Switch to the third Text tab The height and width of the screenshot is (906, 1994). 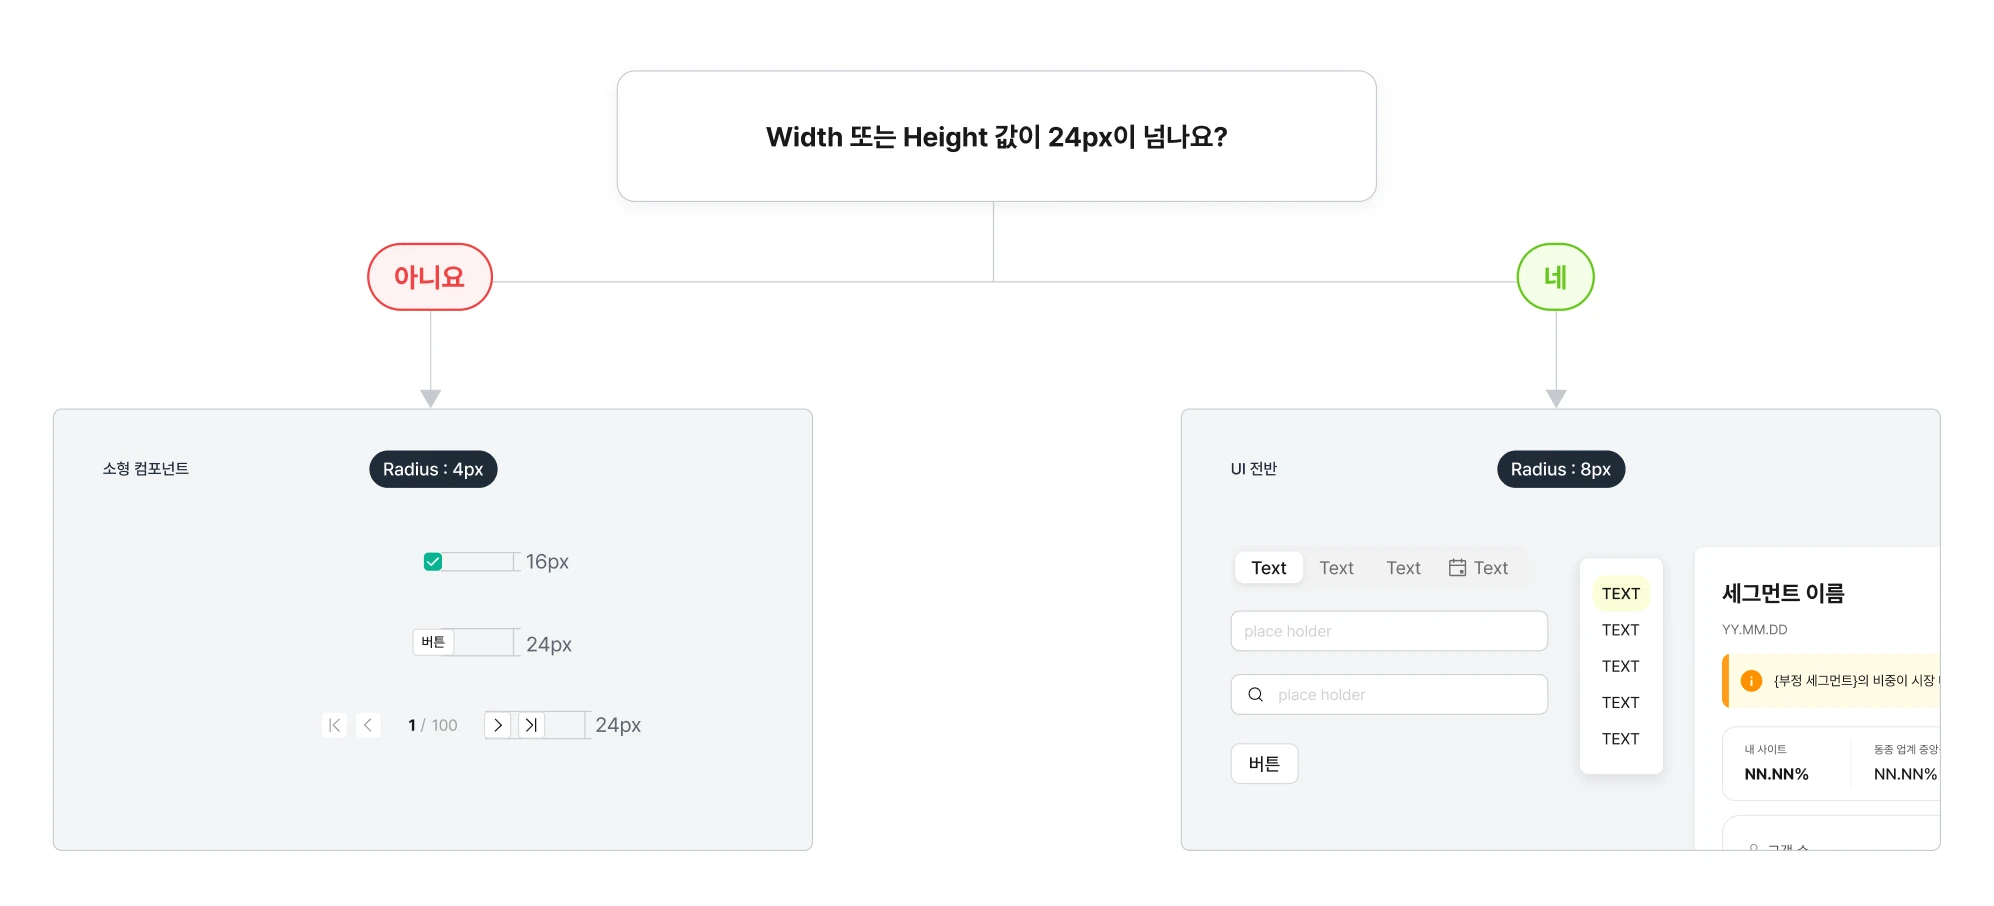point(1403,568)
